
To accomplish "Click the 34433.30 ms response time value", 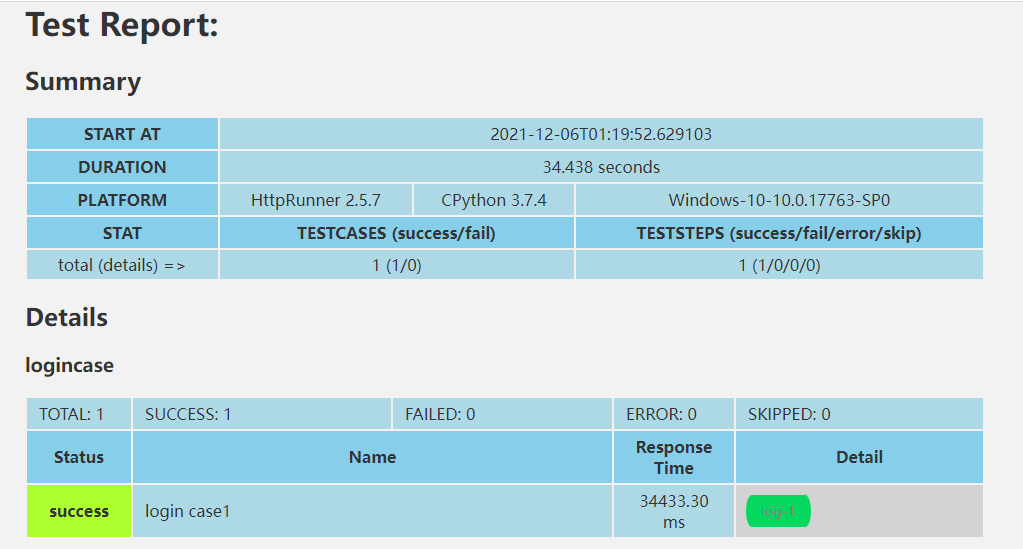I will pos(674,511).
